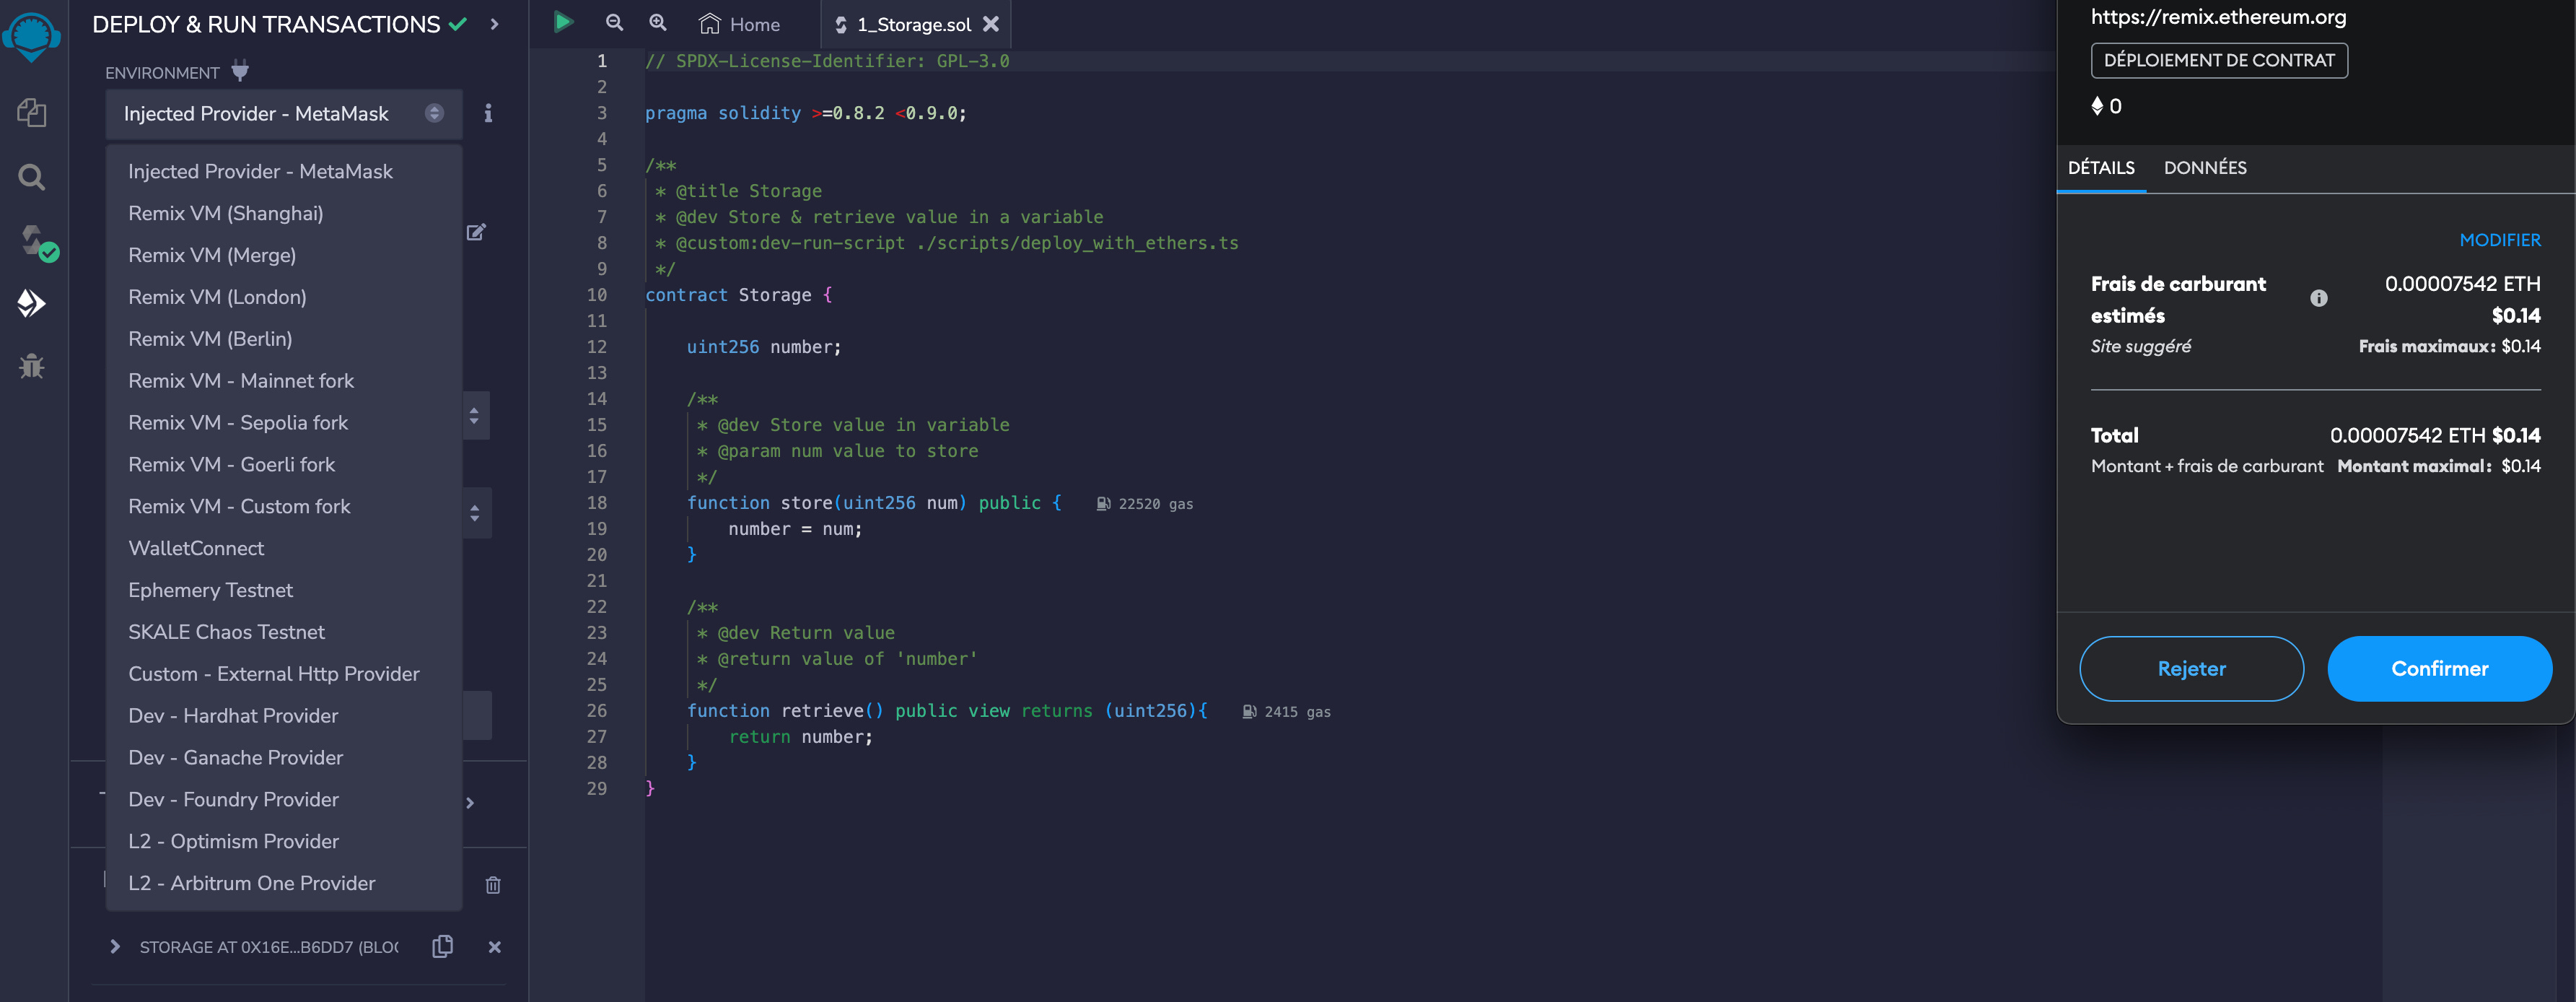Select Dev - Ganache Provider
Viewport: 2576px width, 1002px height.
pyautogui.click(x=284, y=758)
